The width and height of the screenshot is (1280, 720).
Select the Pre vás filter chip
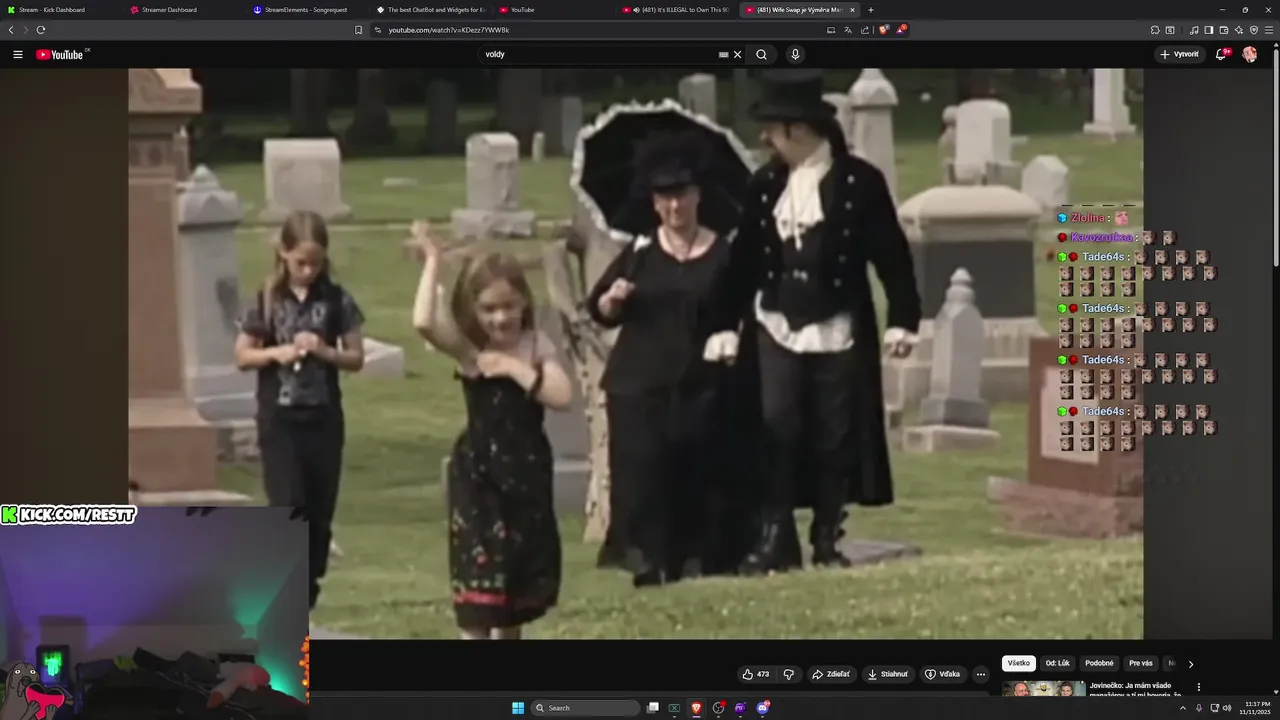point(1141,663)
